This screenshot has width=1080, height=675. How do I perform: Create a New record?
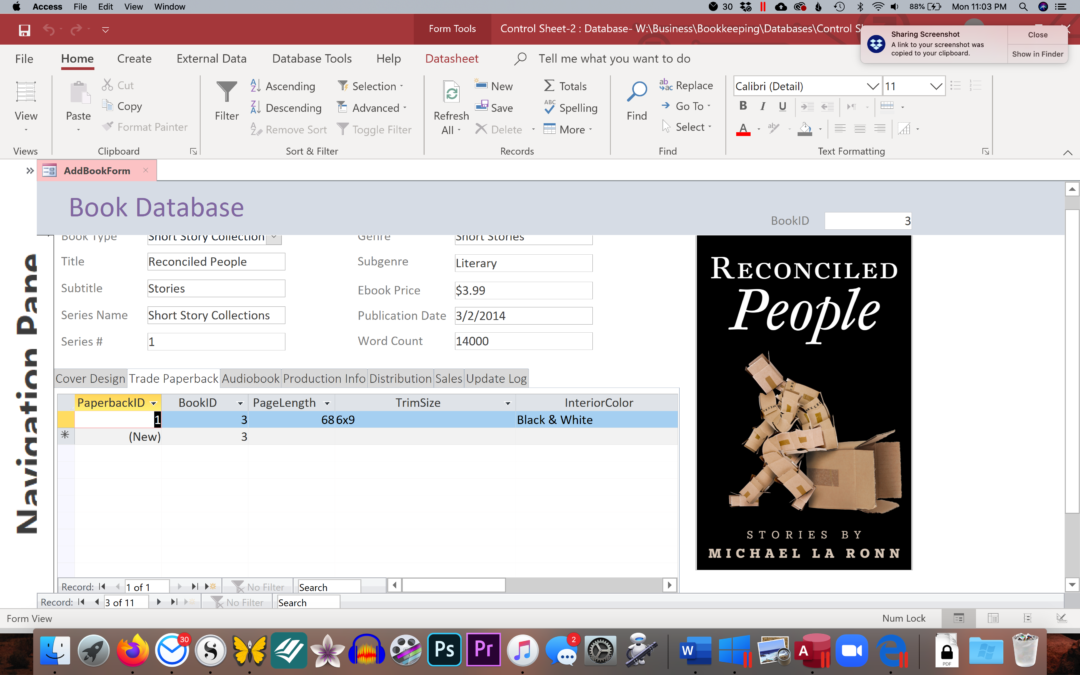(x=494, y=86)
